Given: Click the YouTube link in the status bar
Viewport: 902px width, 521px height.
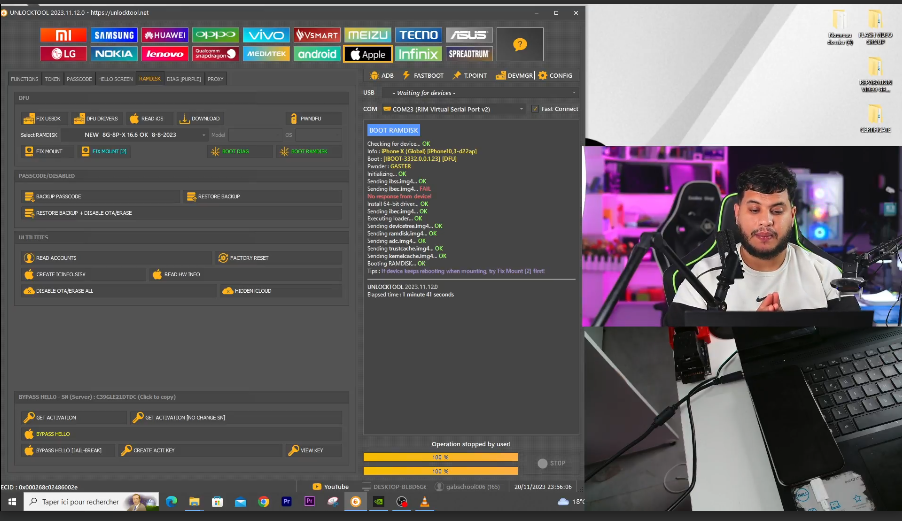Looking at the screenshot, I should pos(331,487).
